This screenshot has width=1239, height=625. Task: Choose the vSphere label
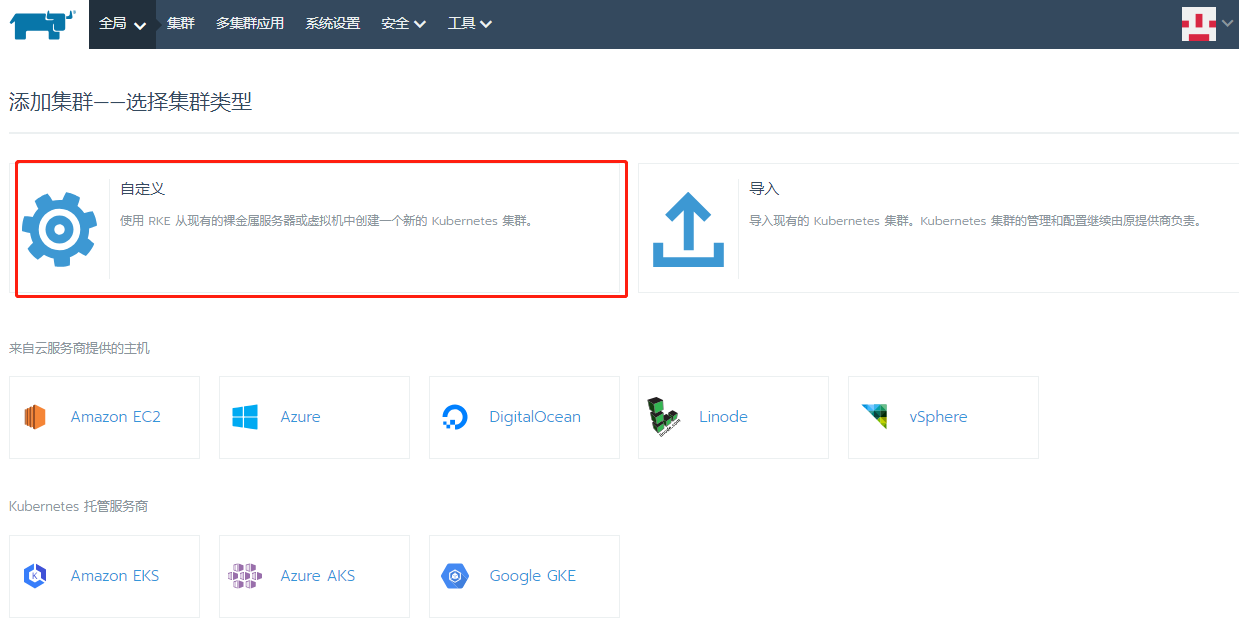[x=938, y=417]
